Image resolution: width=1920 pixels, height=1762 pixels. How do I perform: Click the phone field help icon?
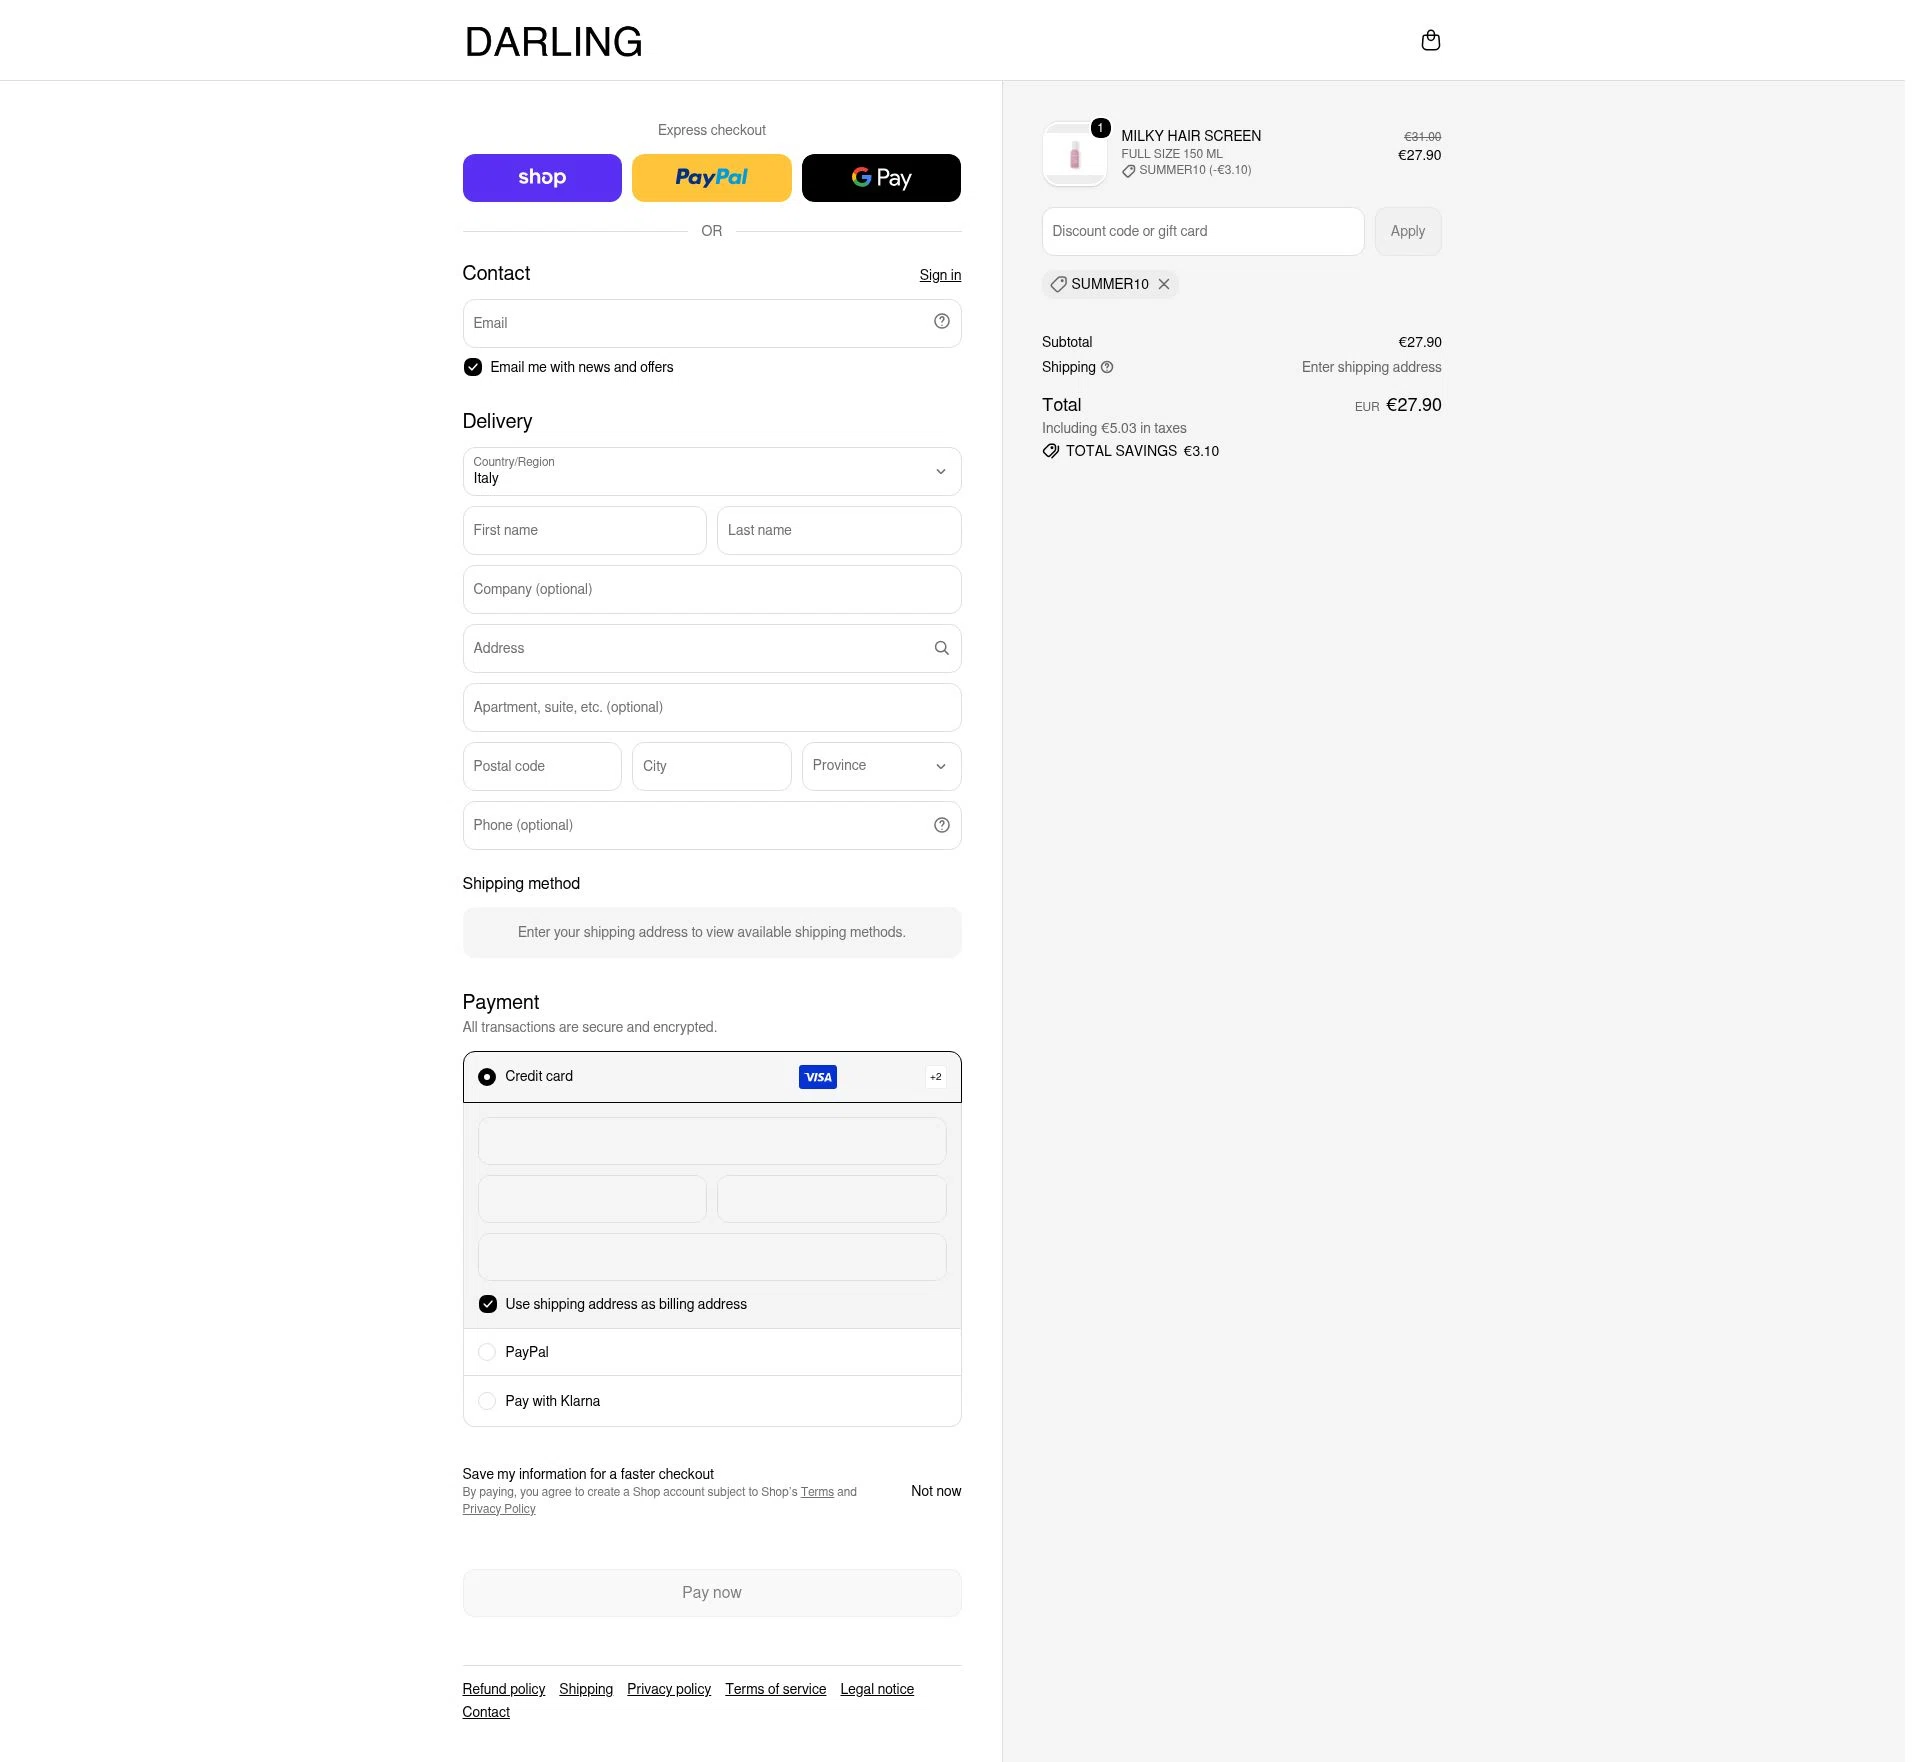pyautogui.click(x=941, y=825)
